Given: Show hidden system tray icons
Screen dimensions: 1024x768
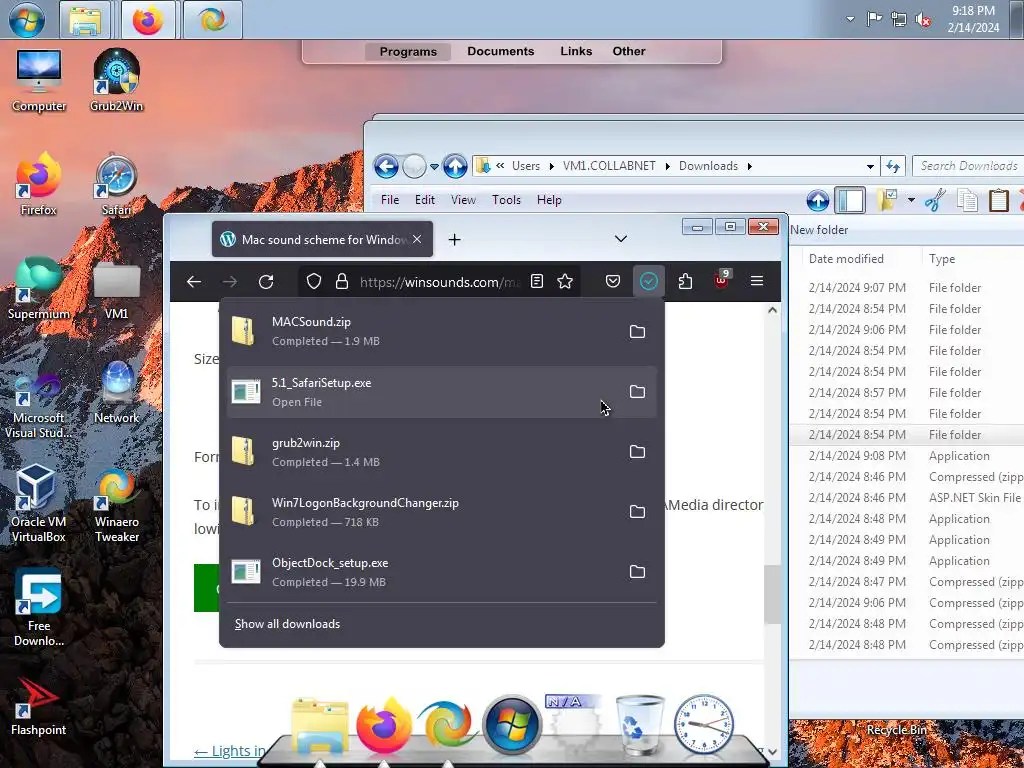Looking at the screenshot, I should pos(850,19).
